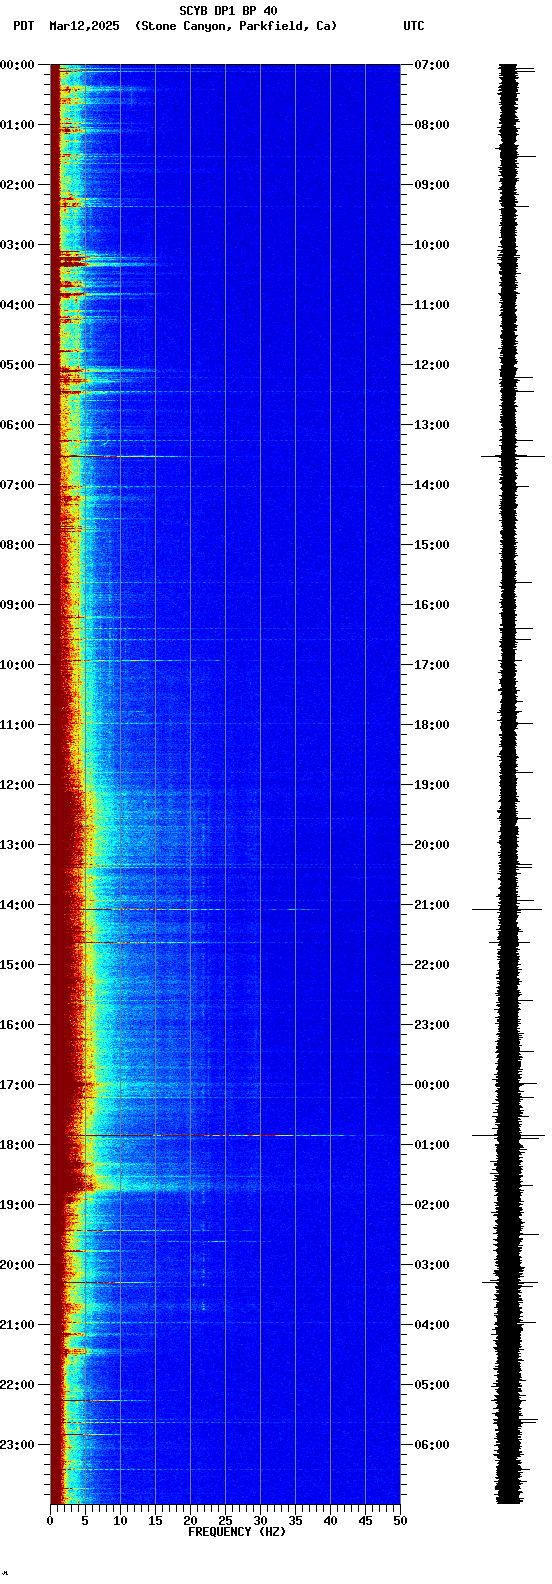Click the '10' frequency tick label
The image size is (552, 1584).
[x=120, y=1521]
